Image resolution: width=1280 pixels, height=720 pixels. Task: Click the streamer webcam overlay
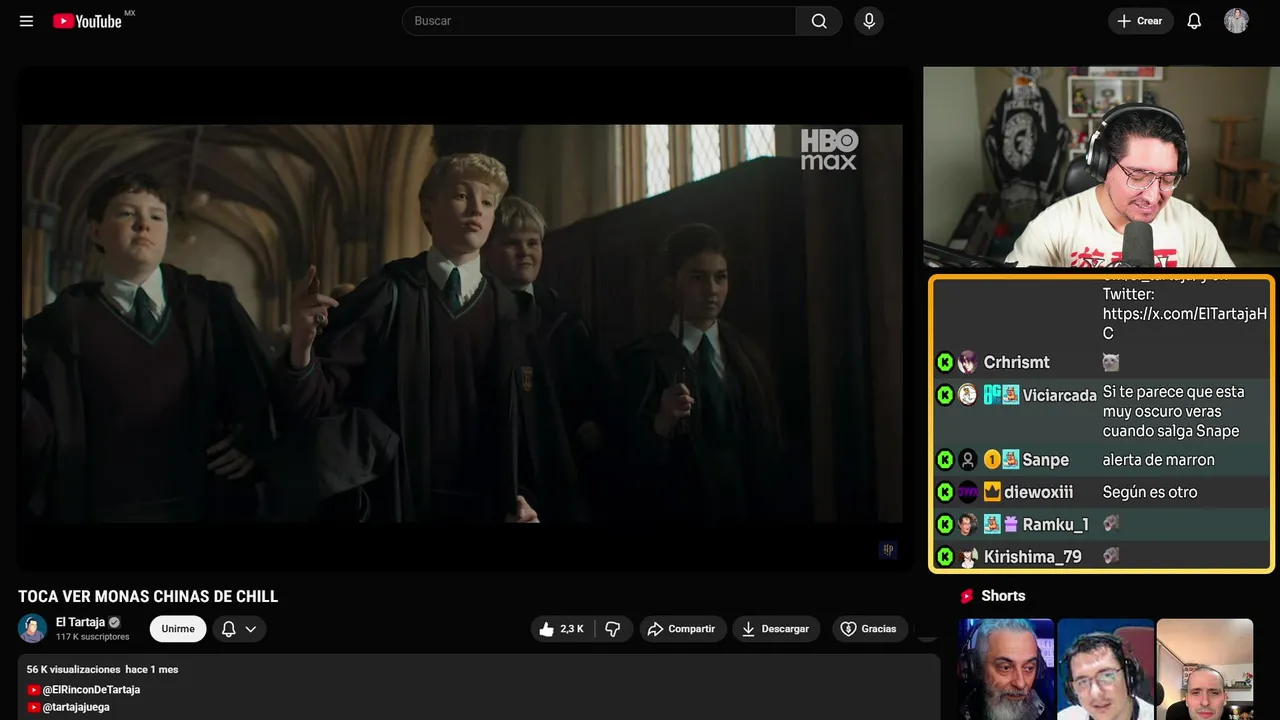tap(1101, 167)
